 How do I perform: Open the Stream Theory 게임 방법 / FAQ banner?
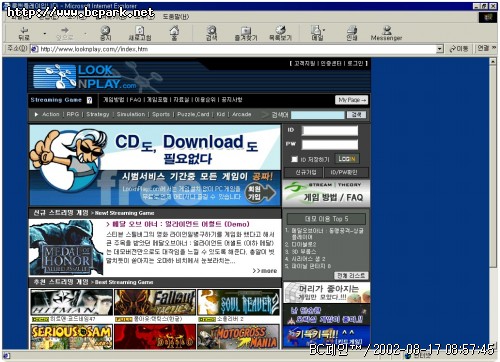click(326, 193)
